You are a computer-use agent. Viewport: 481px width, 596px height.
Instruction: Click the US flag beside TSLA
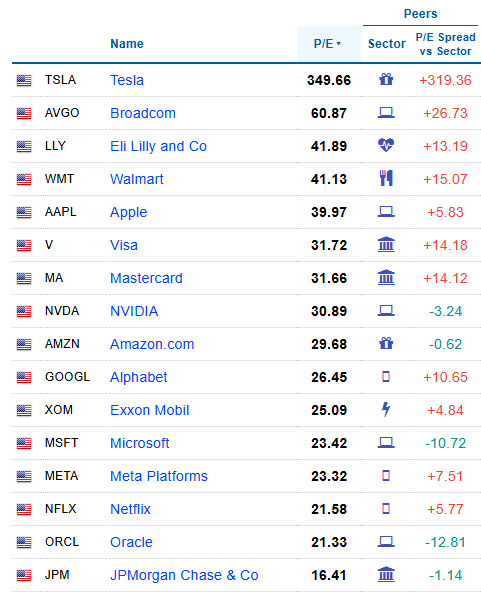[24, 80]
